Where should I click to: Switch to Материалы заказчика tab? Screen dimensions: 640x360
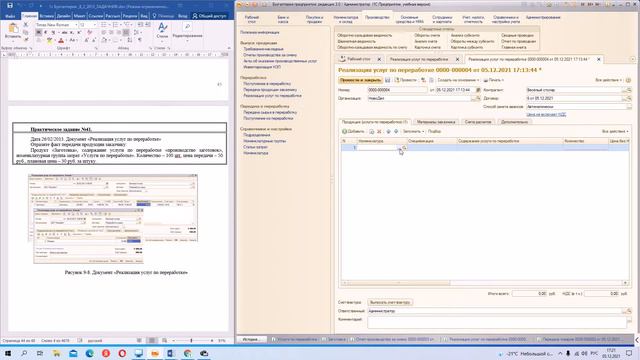point(436,122)
